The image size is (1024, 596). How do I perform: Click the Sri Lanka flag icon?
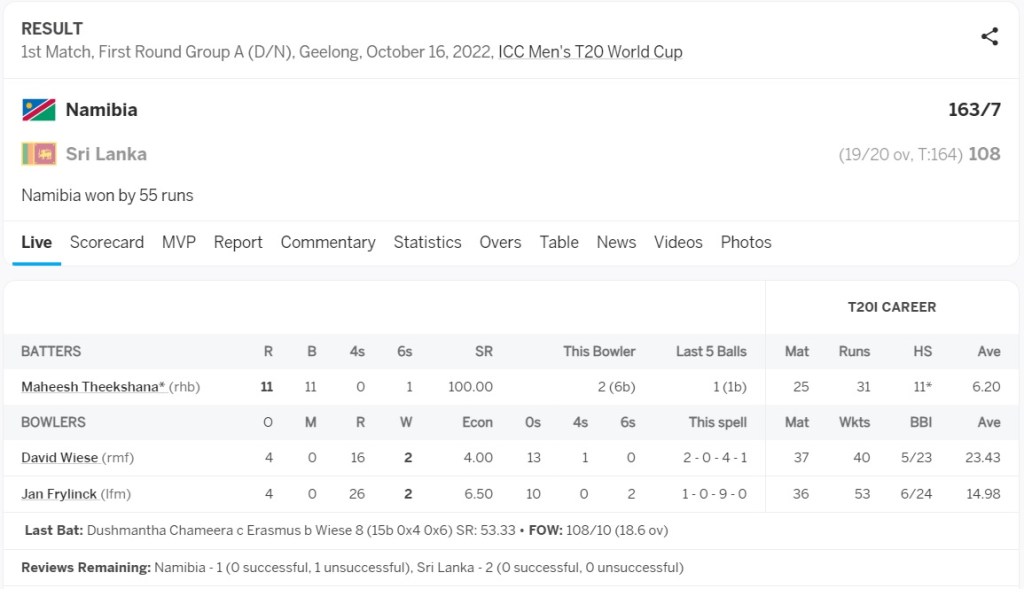39,154
